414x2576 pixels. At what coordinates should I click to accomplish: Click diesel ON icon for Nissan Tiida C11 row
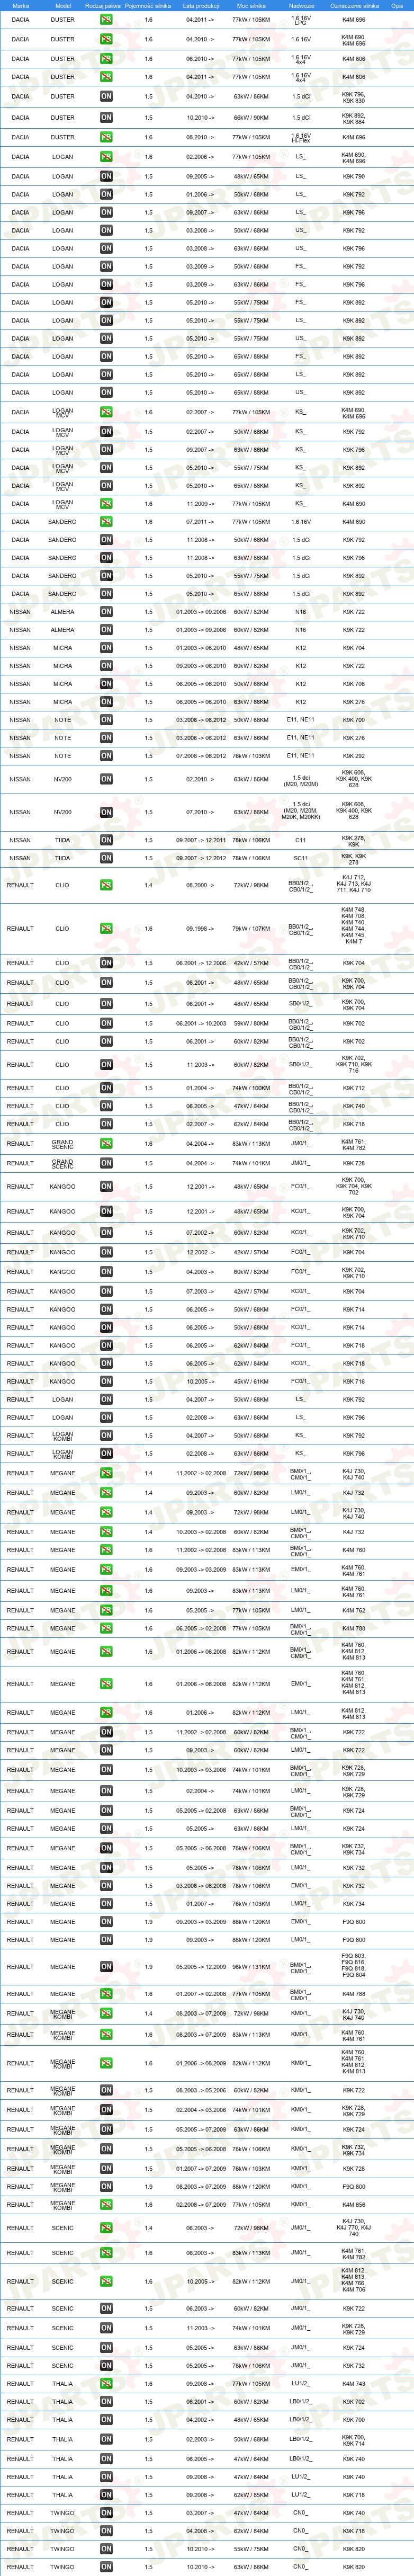tap(106, 840)
